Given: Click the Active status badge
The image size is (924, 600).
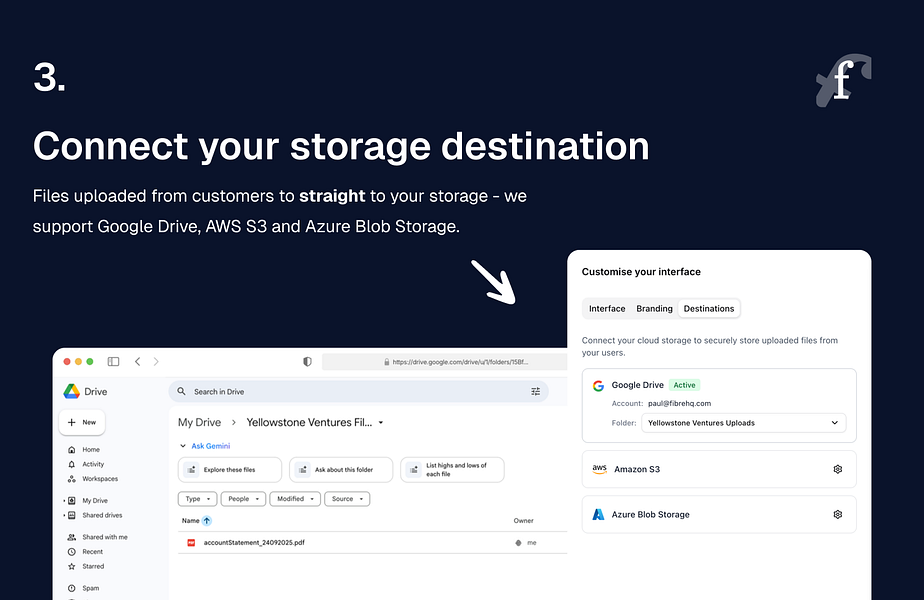Looking at the screenshot, I should [684, 385].
